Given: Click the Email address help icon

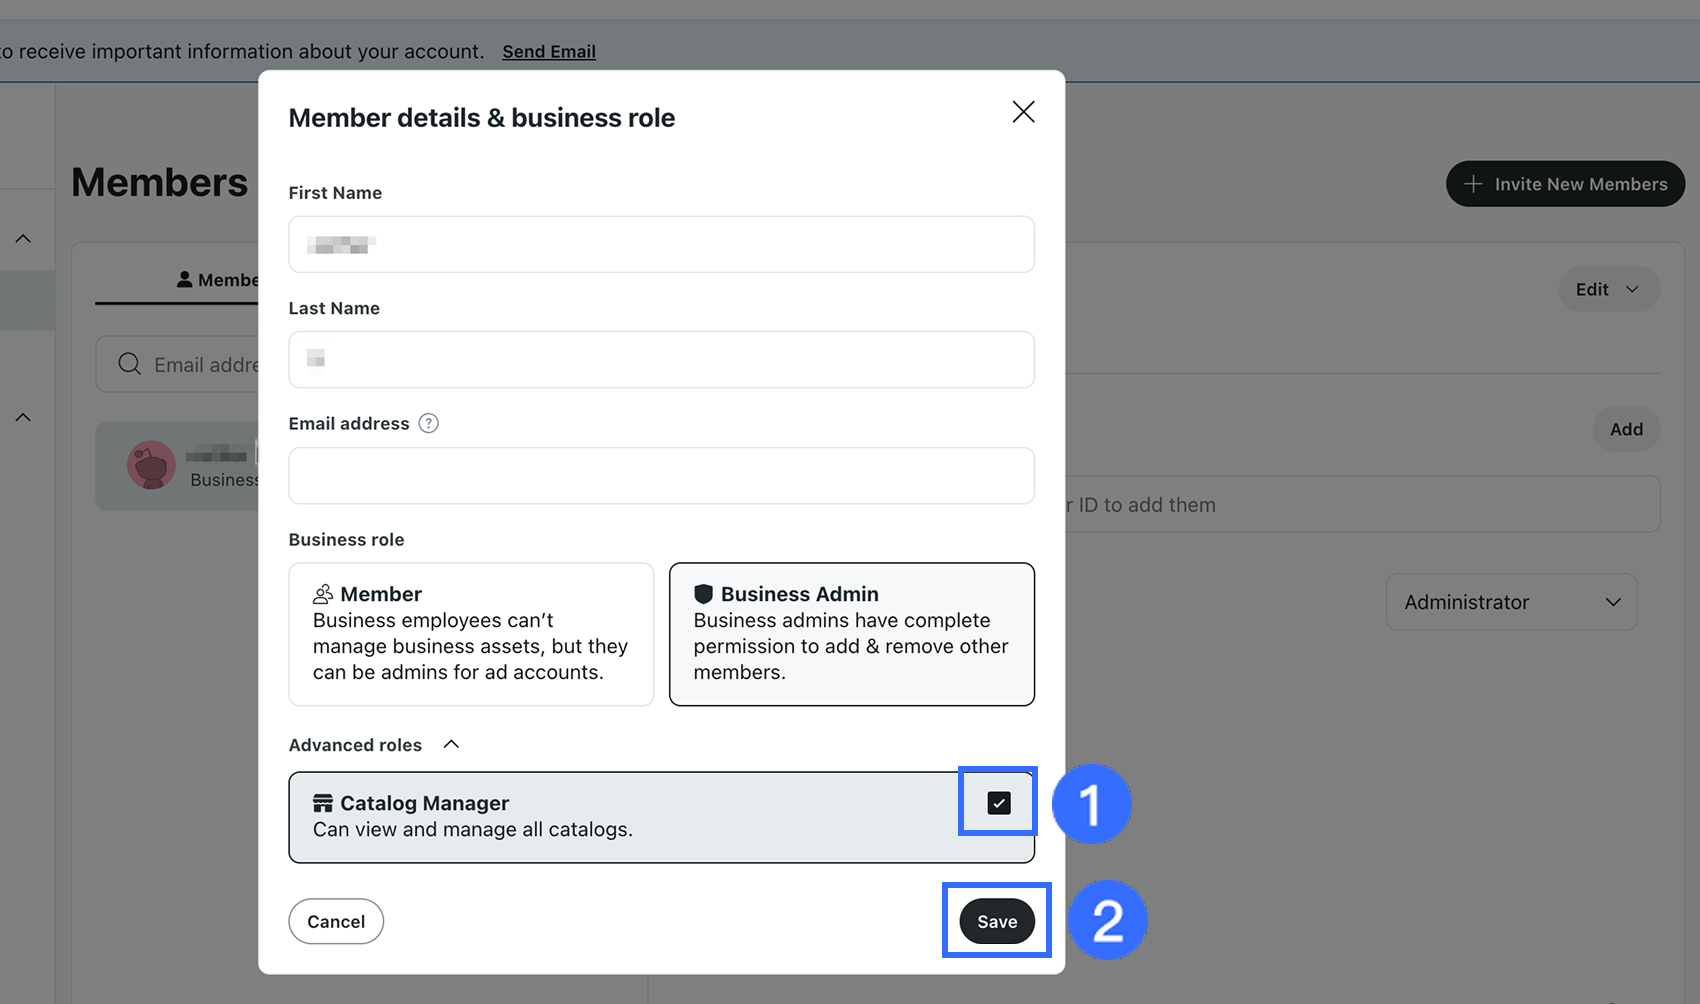Looking at the screenshot, I should [428, 423].
